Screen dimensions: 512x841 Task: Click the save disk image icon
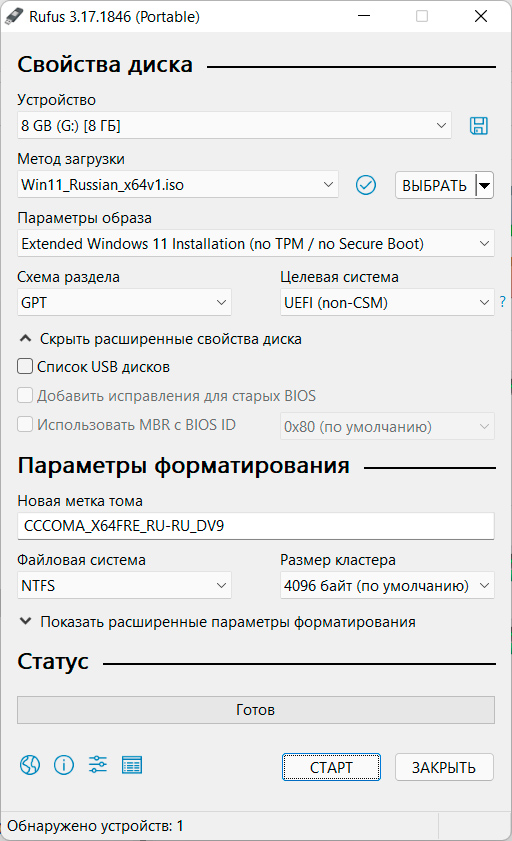(479, 126)
